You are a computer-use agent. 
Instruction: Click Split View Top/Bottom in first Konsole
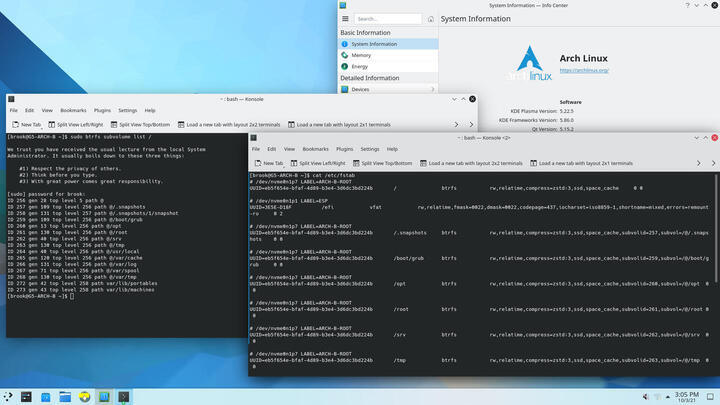140,125
